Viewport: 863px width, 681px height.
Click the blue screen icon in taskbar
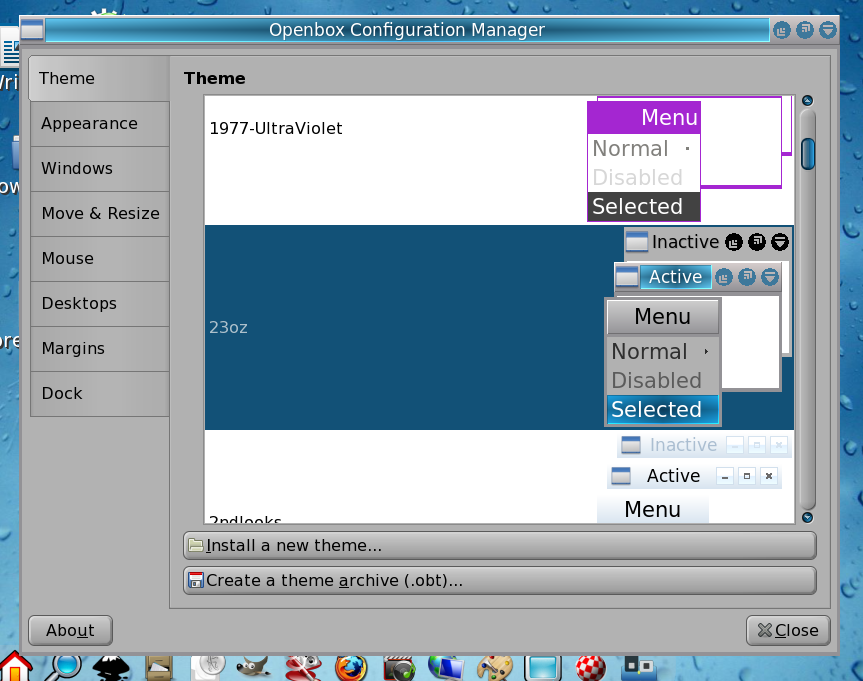coord(542,668)
